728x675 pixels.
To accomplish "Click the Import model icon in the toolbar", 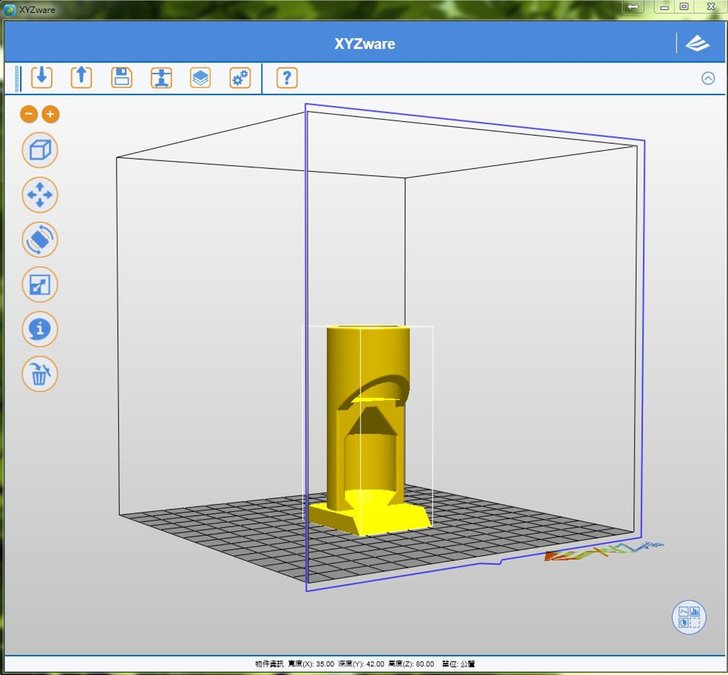I will coord(41,77).
